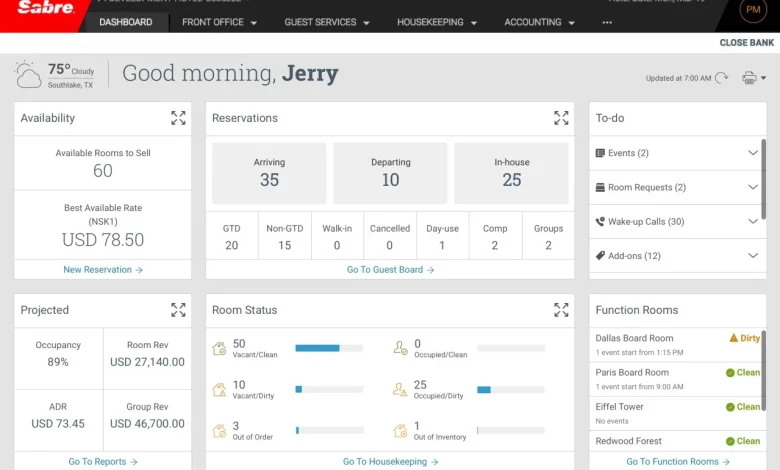Click the Non-GTD 15 reservations cell
Viewport: 780px width, 470px height.
pos(285,236)
